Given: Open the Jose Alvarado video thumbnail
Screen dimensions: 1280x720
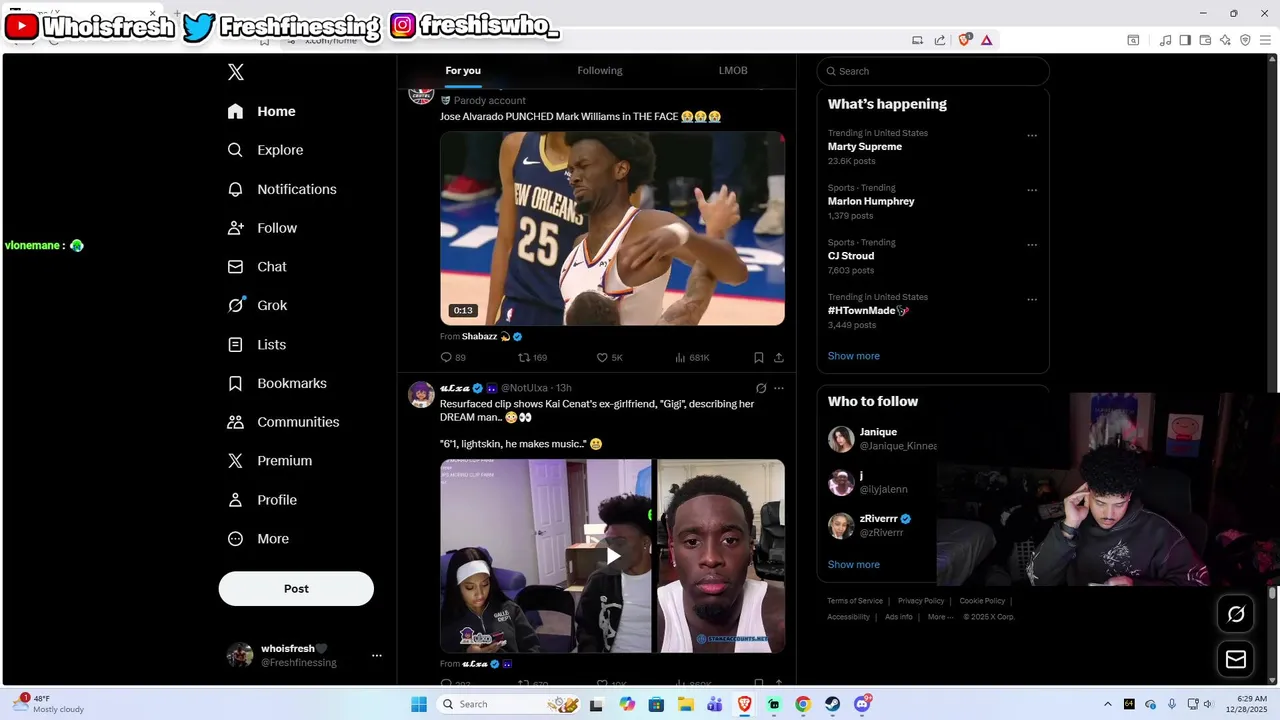Looking at the screenshot, I should [x=612, y=228].
